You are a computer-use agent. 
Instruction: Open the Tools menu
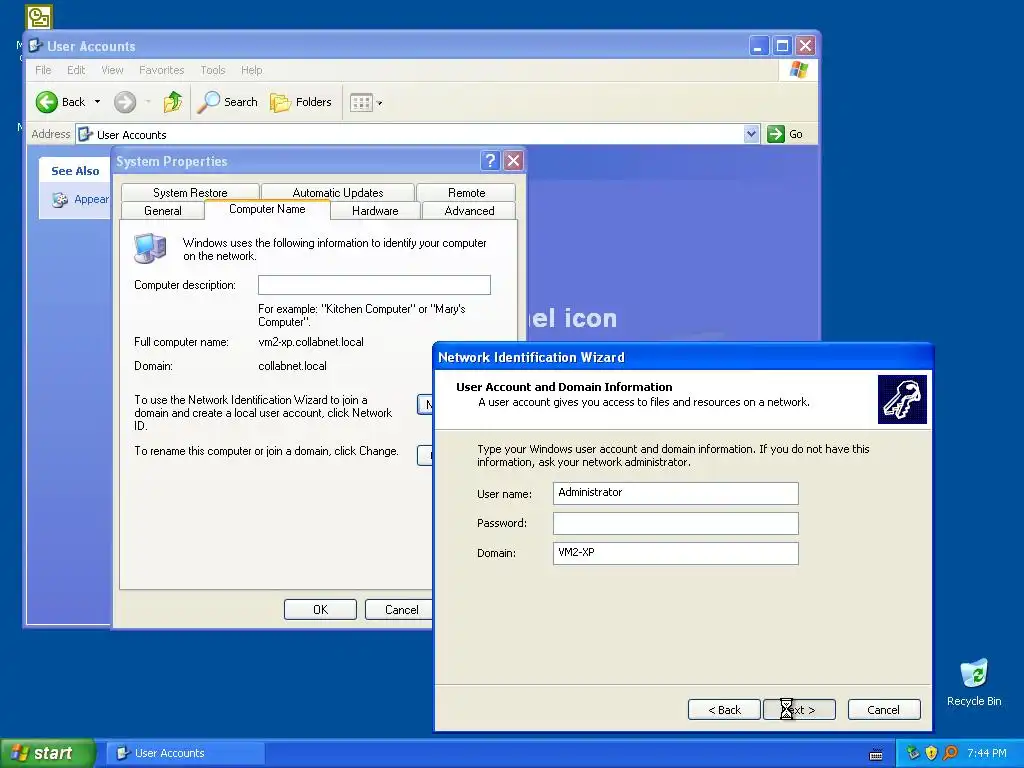pos(212,70)
